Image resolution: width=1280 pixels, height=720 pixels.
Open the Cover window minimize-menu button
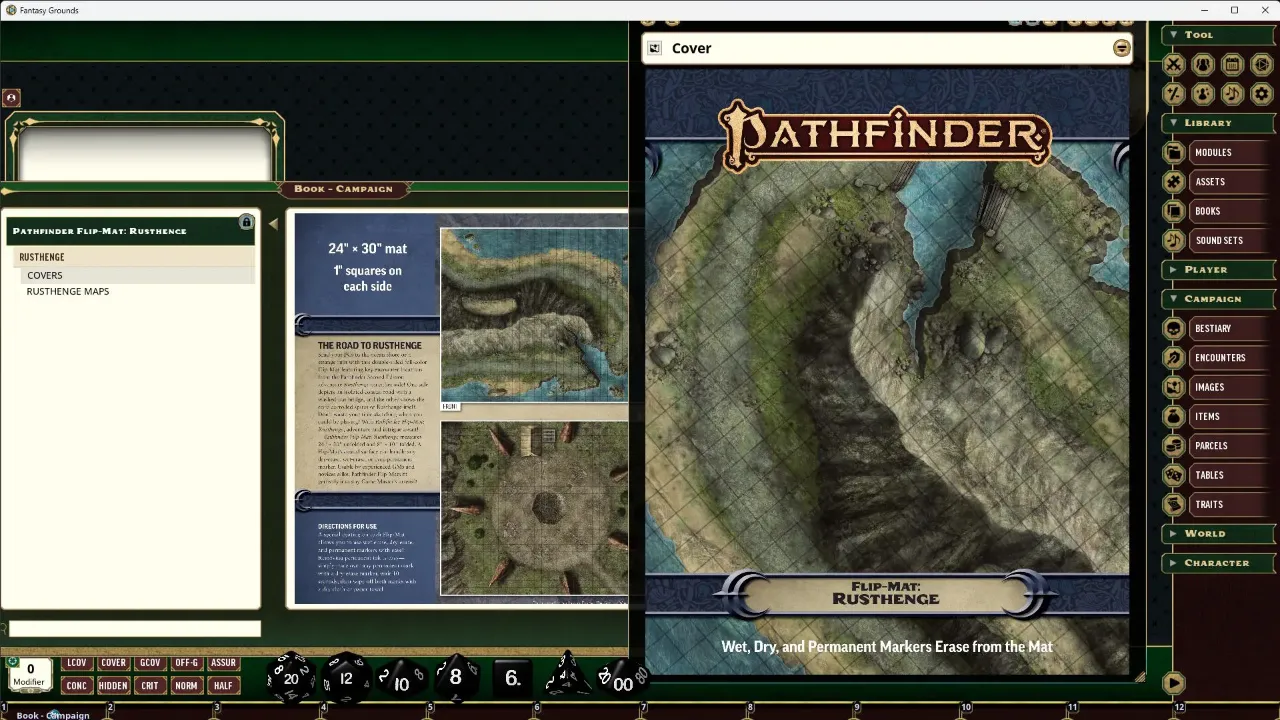(1121, 48)
